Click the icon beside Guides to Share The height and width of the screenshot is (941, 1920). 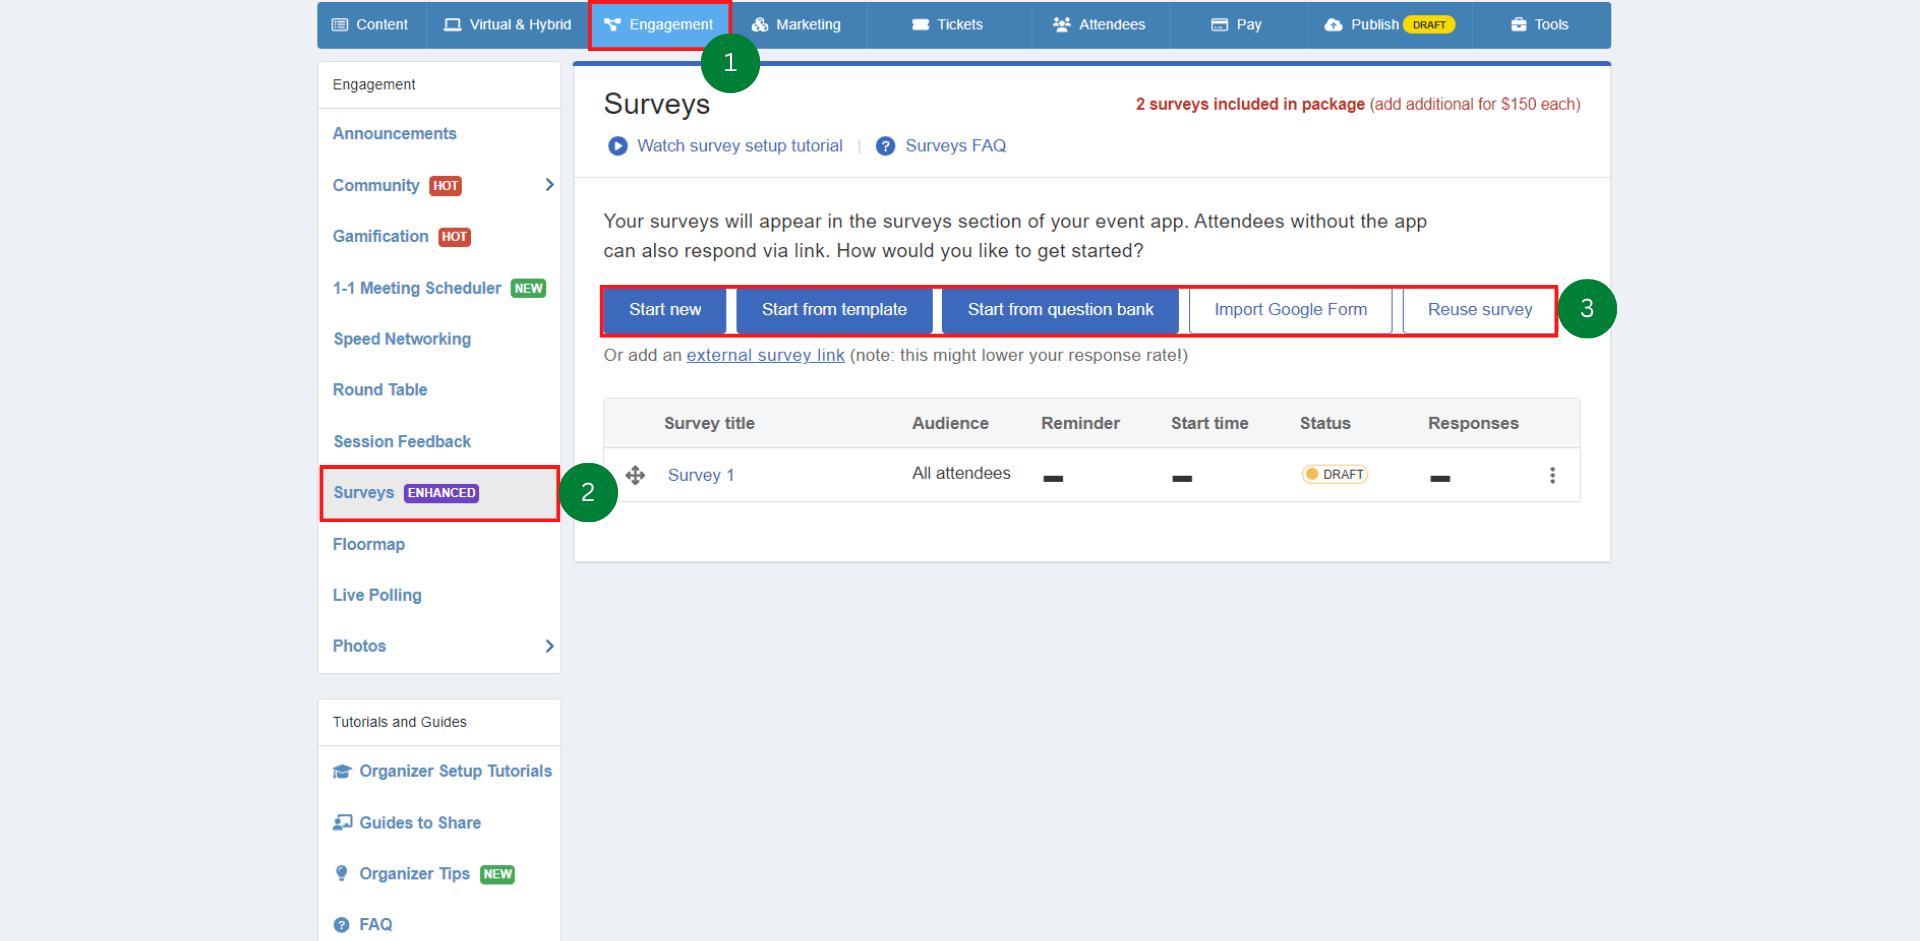click(x=342, y=822)
